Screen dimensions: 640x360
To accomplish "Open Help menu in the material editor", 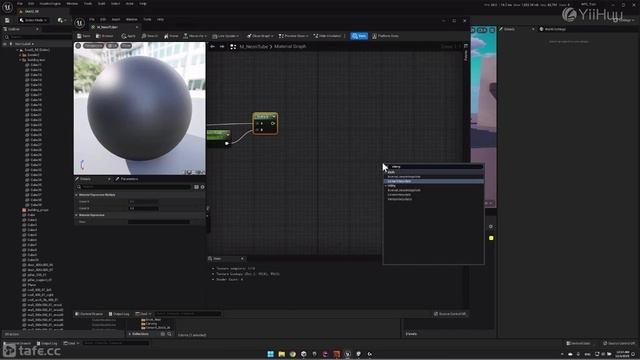I will (160, 19).
